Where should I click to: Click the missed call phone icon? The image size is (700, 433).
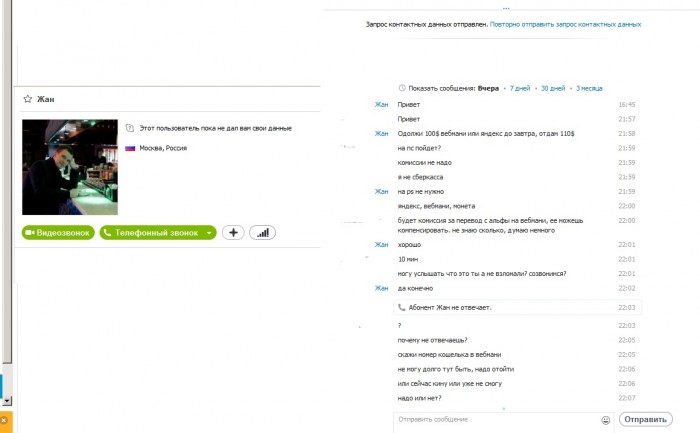(402, 307)
